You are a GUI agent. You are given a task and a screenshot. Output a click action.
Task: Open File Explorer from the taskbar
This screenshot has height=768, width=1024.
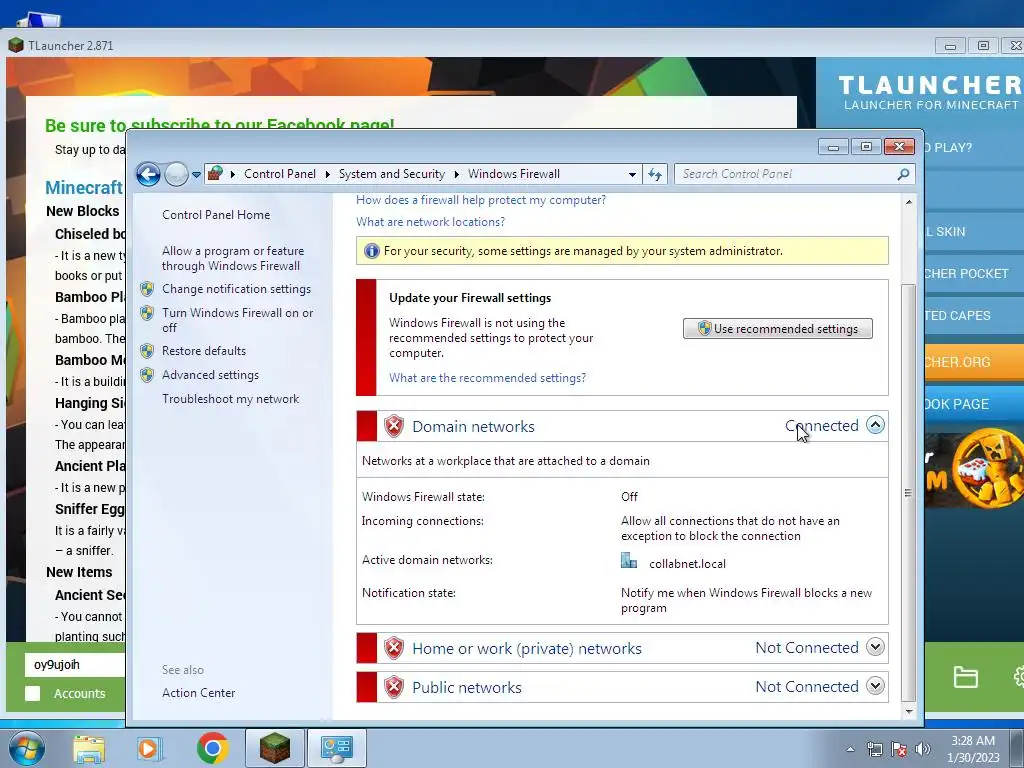[88, 748]
